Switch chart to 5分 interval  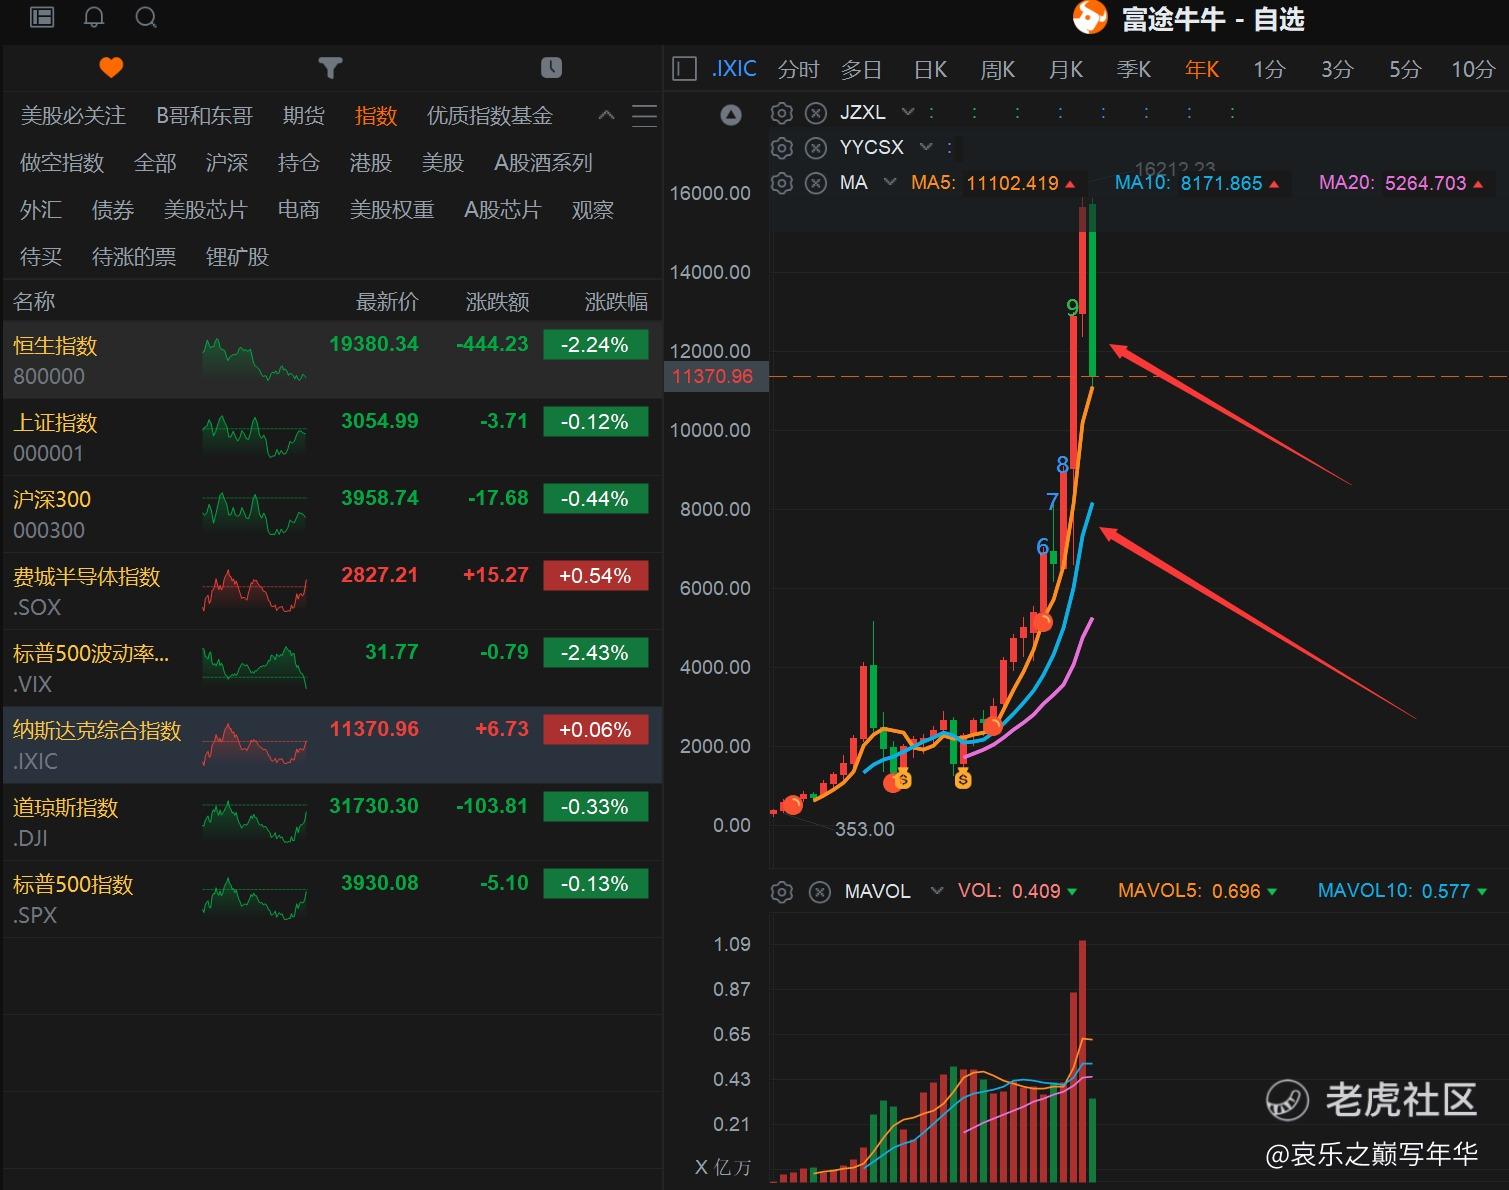click(1404, 69)
